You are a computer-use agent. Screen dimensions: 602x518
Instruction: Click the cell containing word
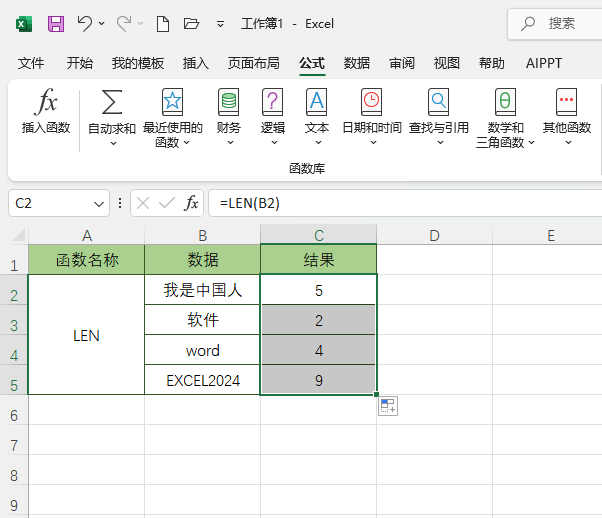(203, 350)
